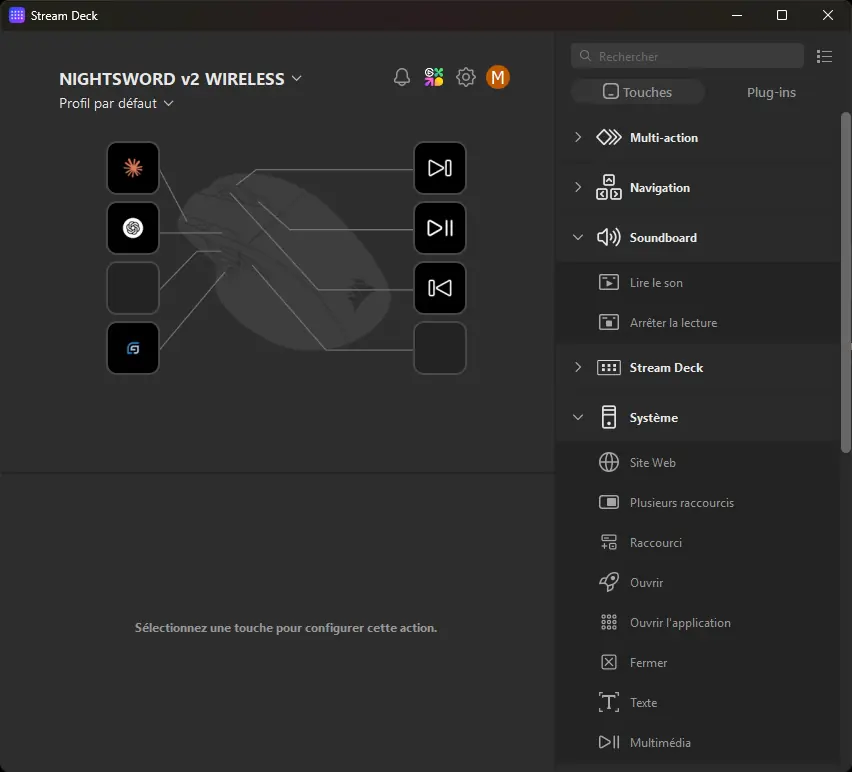The width and height of the screenshot is (852, 772).
Task: Select the Lire le son label
Action: [656, 283]
